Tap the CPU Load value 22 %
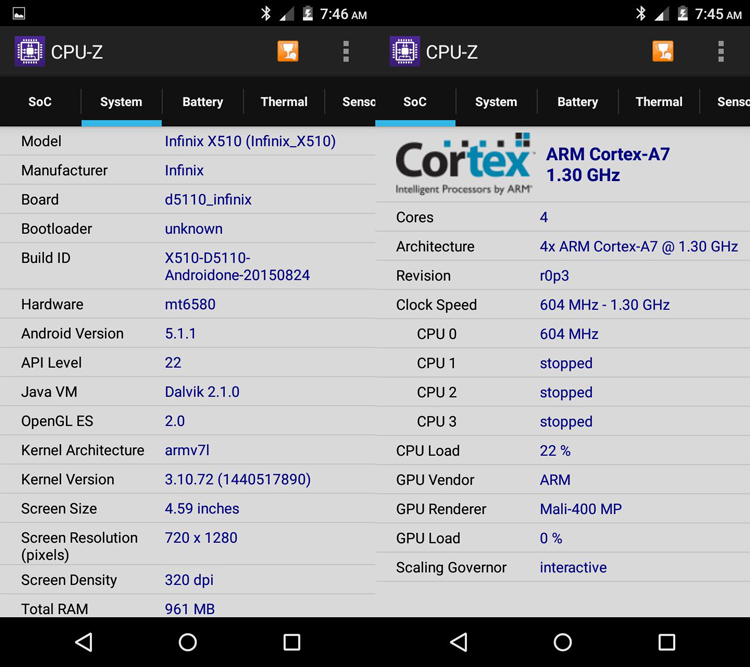The image size is (750, 667). click(x=555, y=451)
